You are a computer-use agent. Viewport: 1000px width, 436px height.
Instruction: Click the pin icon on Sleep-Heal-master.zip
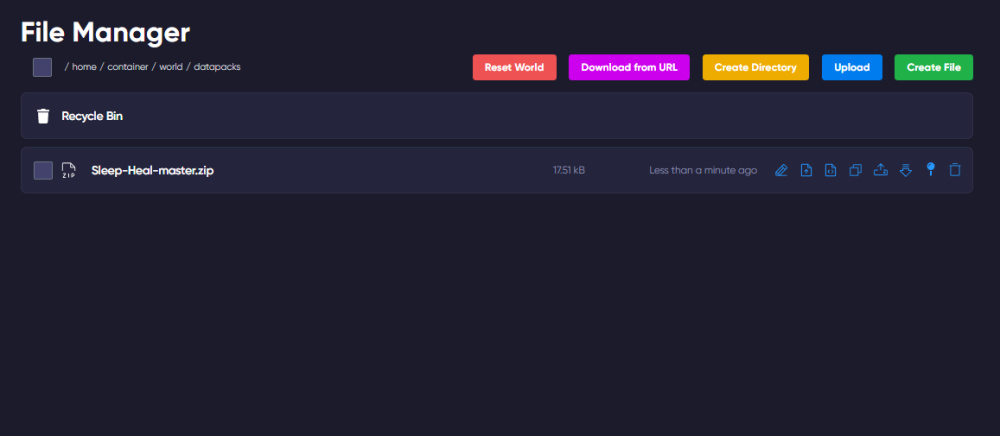click(930, 170)
